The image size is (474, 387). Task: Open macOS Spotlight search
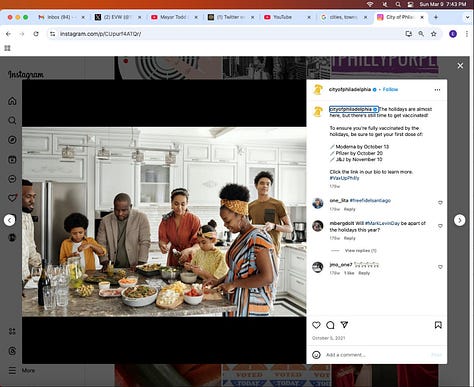tap(398, 4)
